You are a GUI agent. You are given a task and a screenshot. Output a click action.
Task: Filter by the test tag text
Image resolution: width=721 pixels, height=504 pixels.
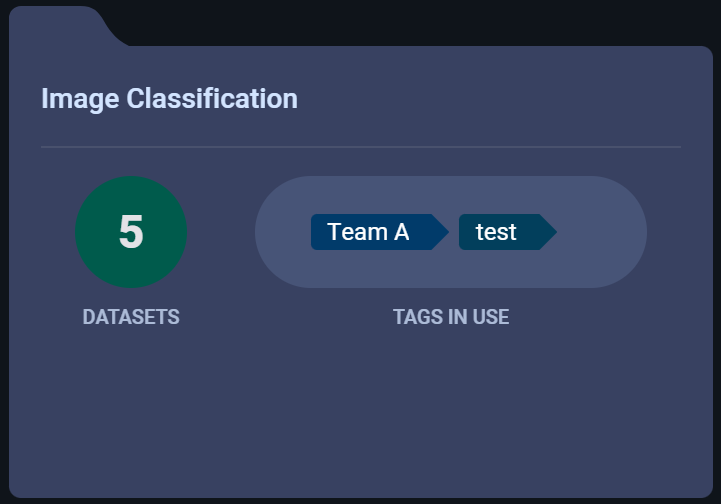496,232
